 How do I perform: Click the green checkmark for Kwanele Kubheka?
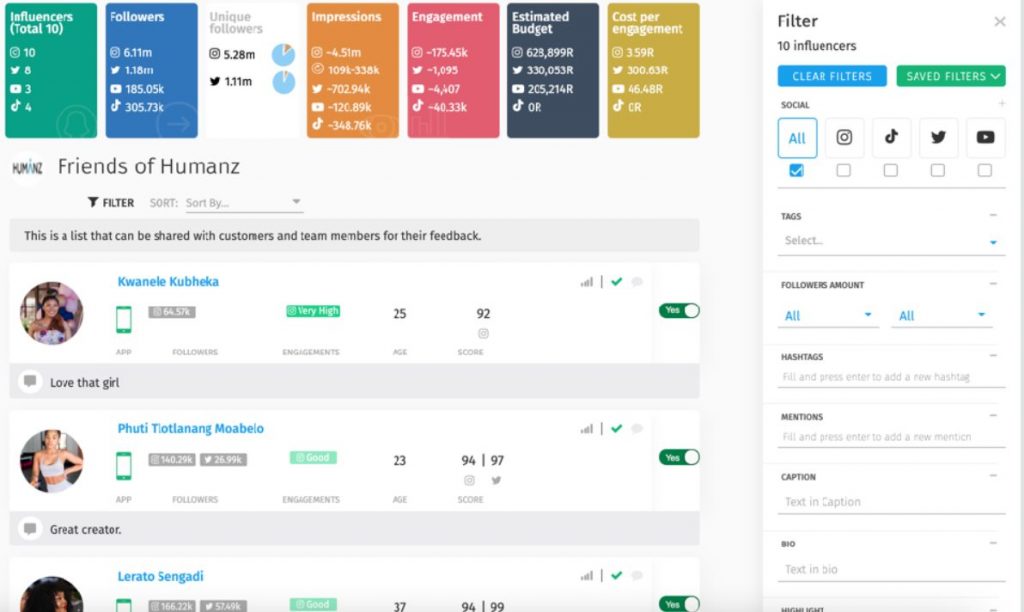616,282
